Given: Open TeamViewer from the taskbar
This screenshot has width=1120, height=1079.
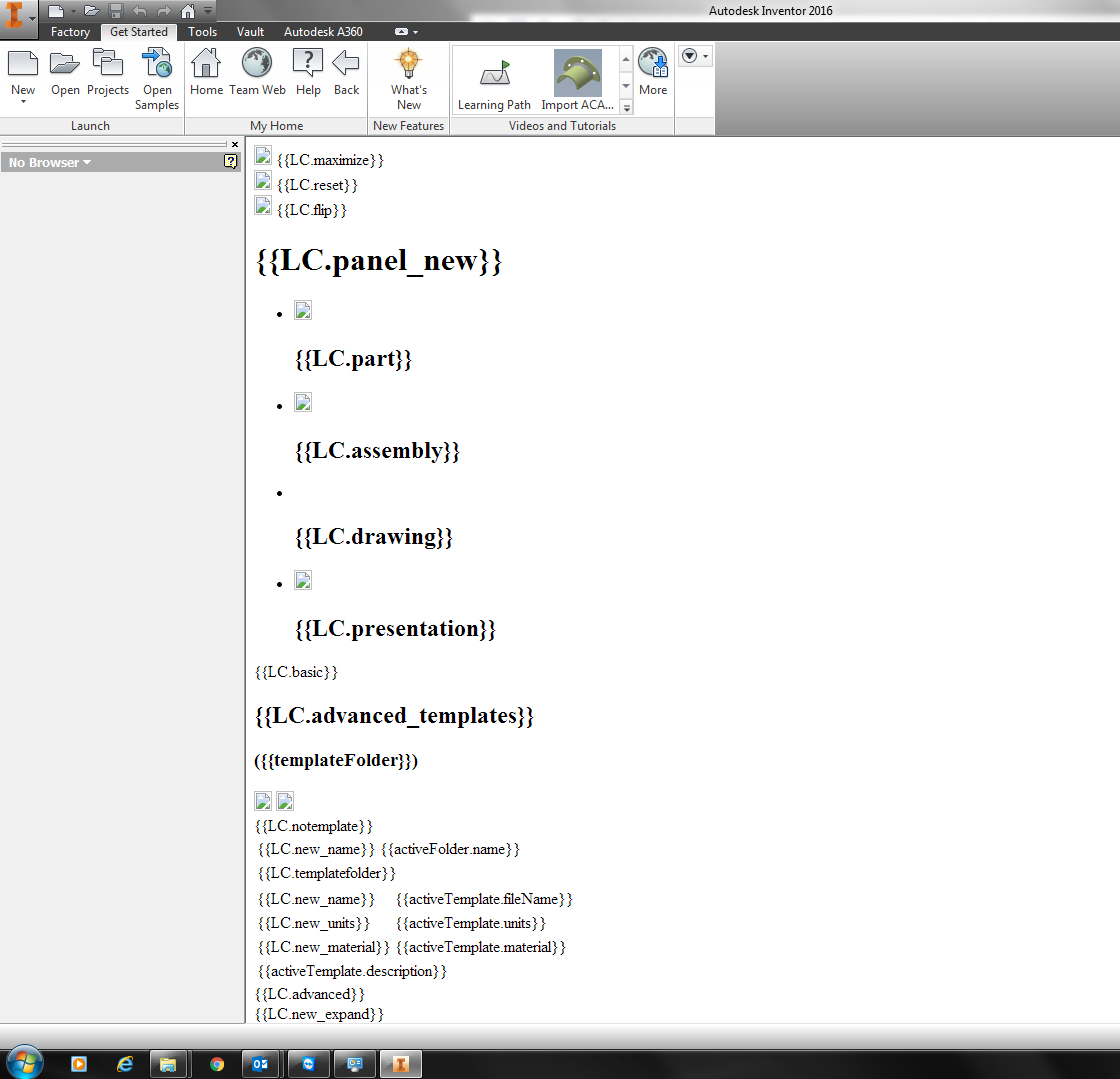Looking at the screenshot, I should tap(308, 1064).
